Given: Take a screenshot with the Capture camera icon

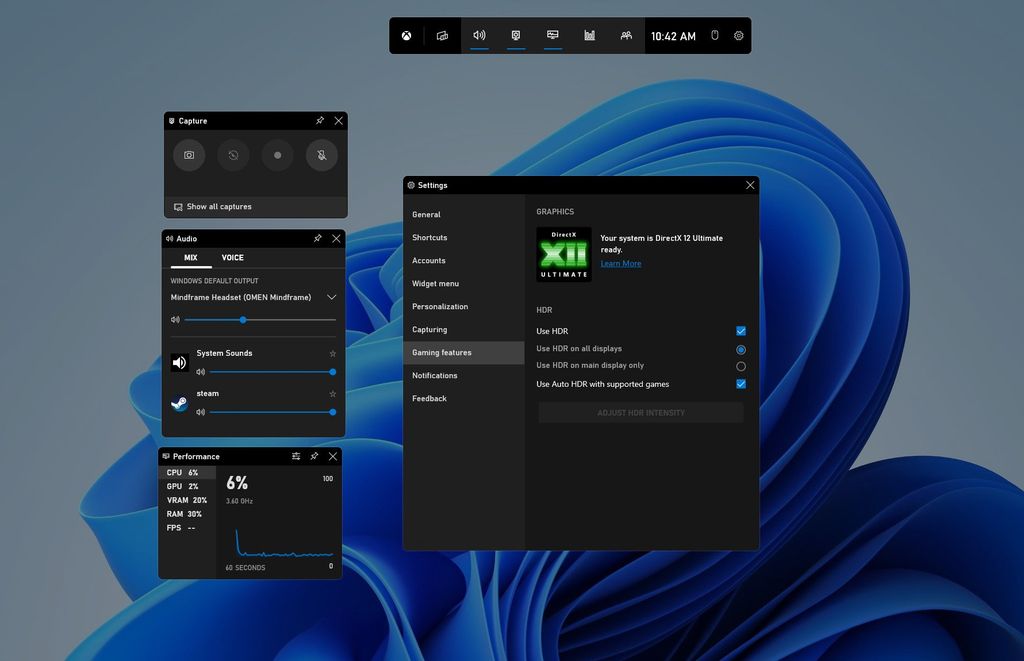Looking at the screenshot, I should pos(189,155).
